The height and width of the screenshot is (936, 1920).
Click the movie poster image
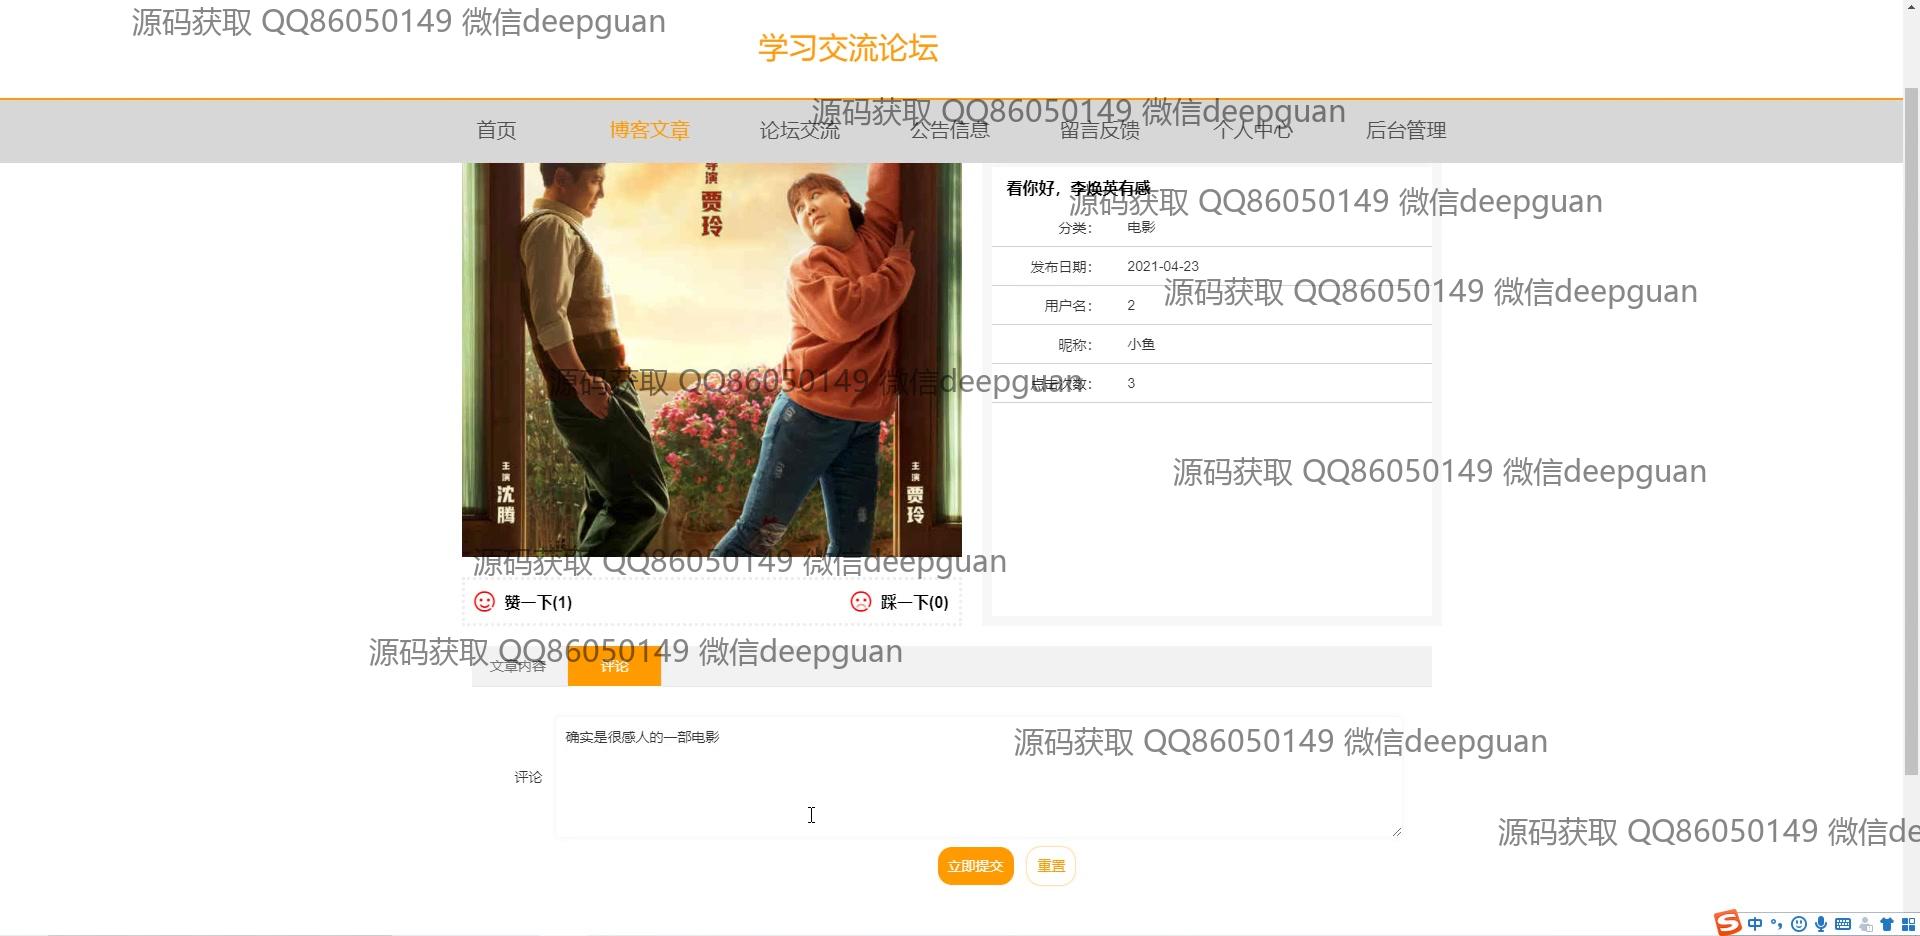(711, 360)
